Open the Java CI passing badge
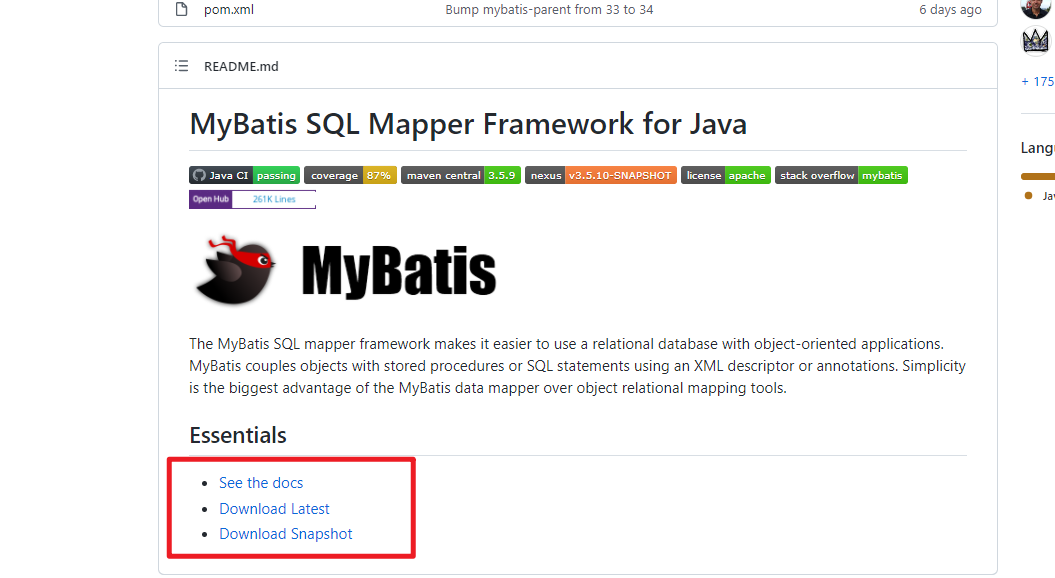The width and height of the screenshot is (1055, 578). [x=244, y=176]
